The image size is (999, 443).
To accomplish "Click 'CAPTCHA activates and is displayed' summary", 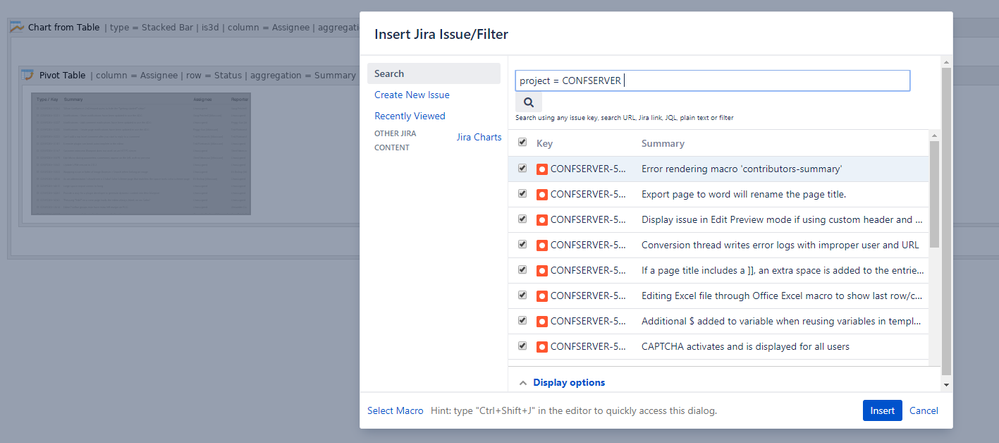I will [745, 347].
